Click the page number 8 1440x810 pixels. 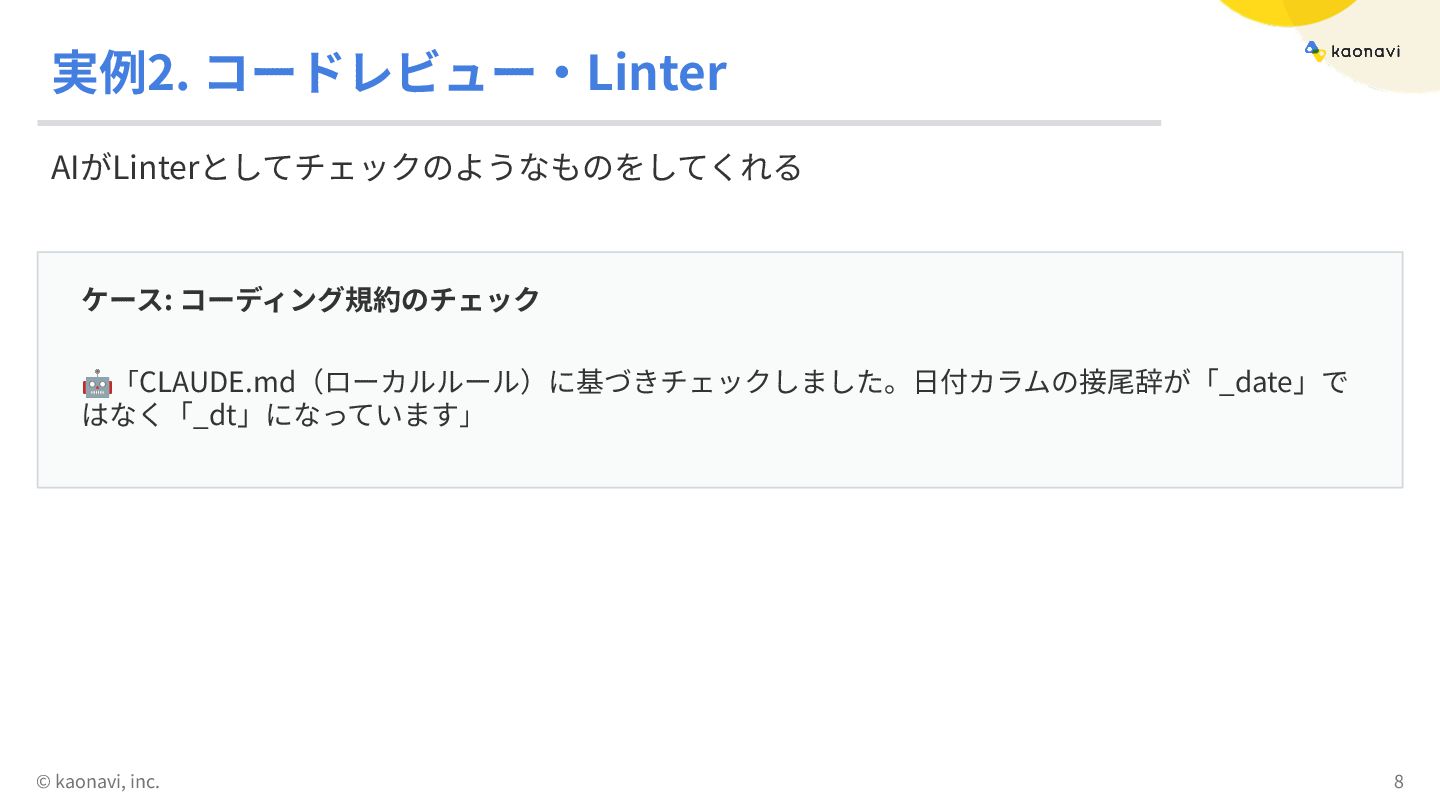point(1398,781)
